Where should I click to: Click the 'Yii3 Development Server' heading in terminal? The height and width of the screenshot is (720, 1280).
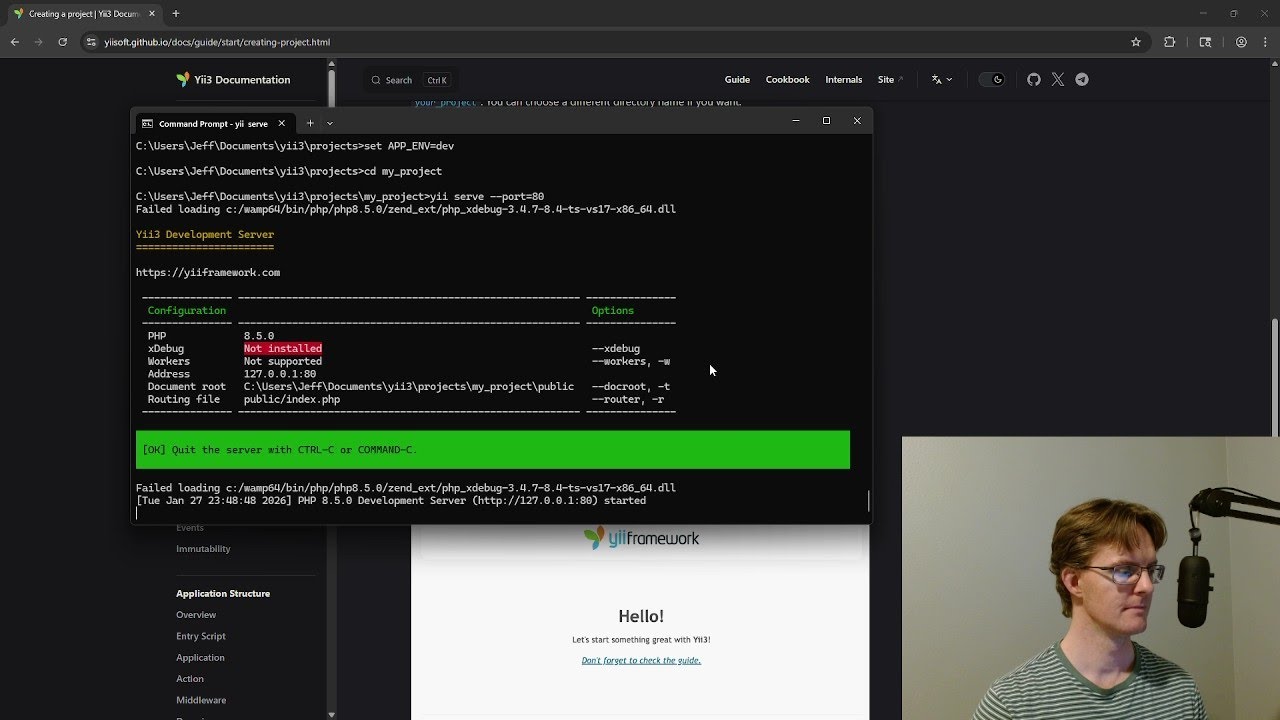(205, 235)
